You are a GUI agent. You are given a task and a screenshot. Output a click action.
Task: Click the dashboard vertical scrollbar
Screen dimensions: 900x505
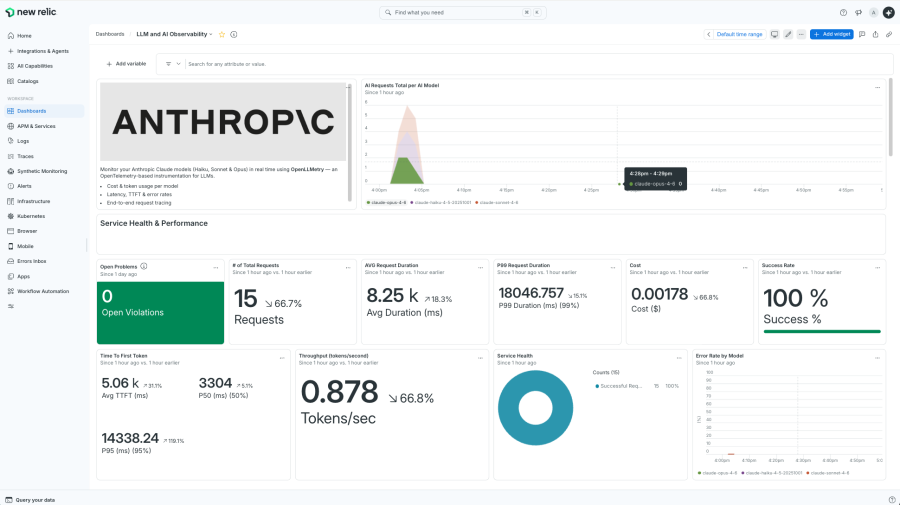[x=891, y=118]
